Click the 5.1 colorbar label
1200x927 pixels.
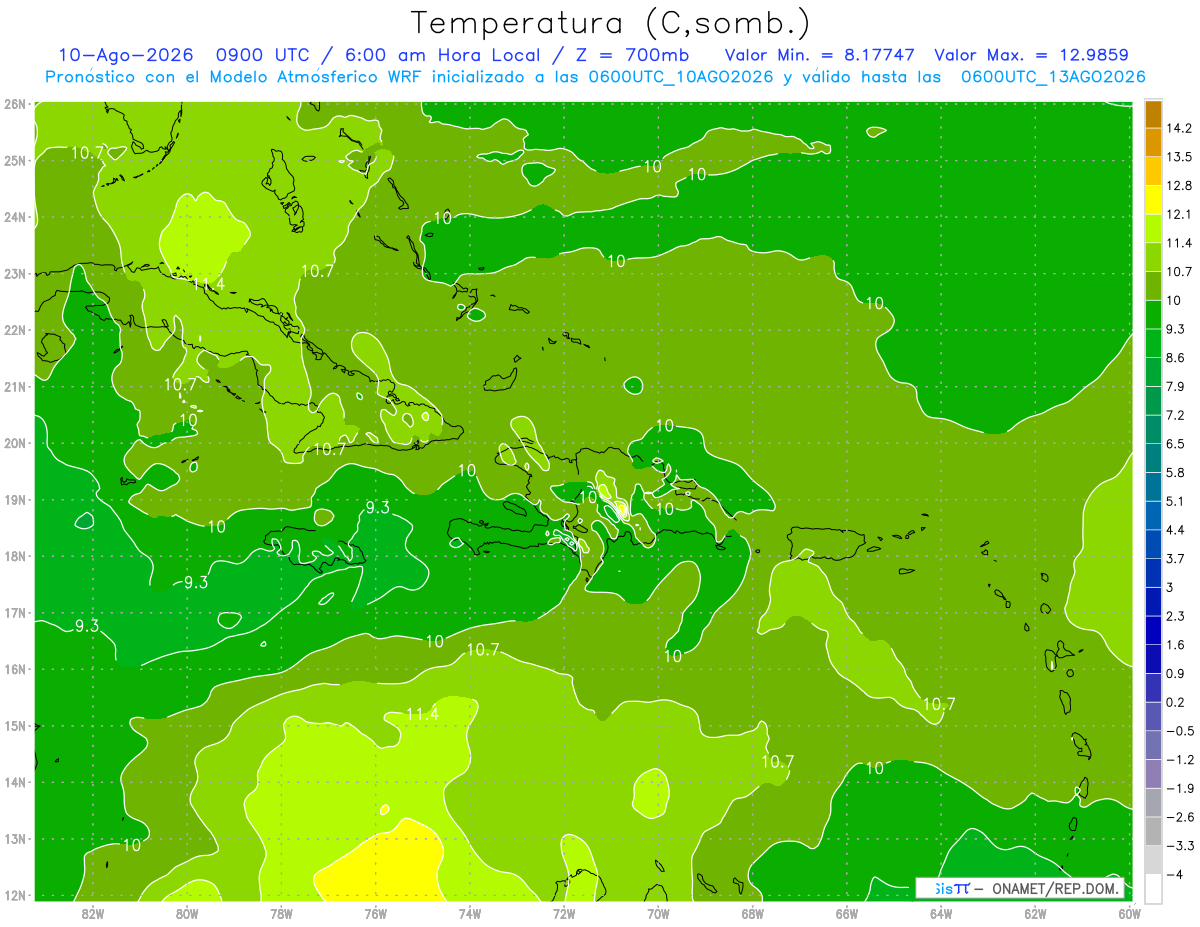(x=1177, y=501)
